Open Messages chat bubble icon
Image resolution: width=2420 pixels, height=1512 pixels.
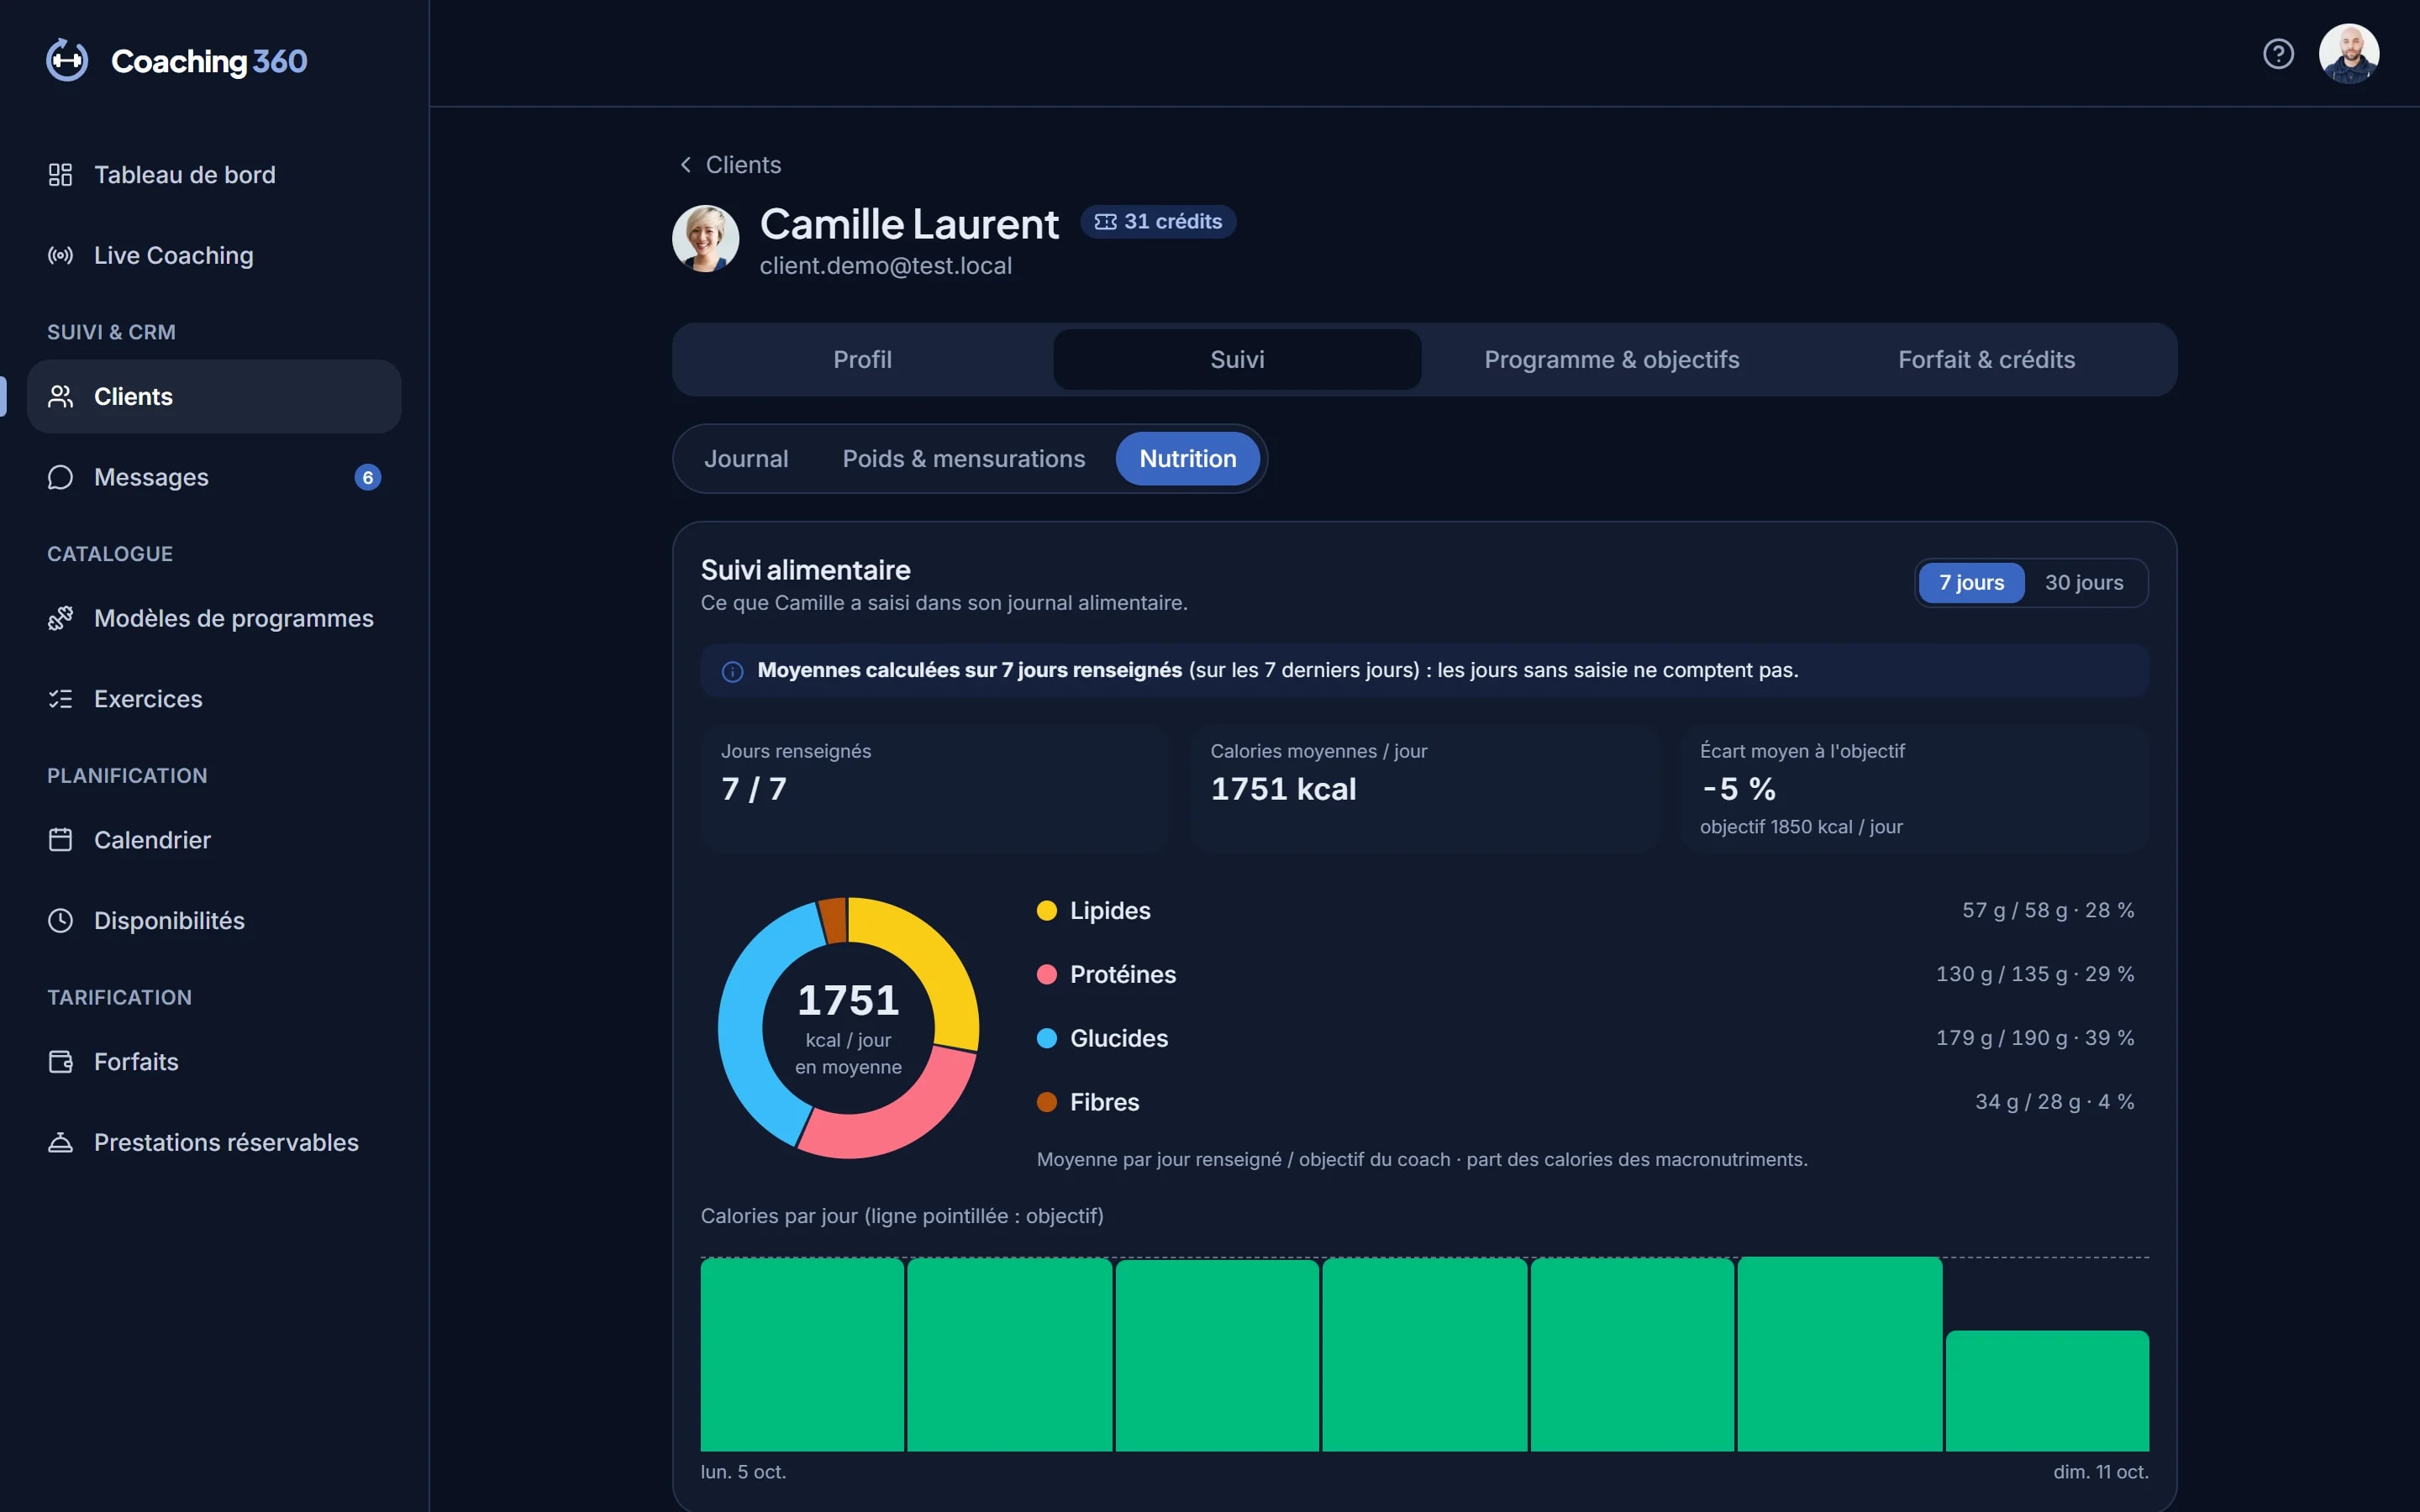60,478
